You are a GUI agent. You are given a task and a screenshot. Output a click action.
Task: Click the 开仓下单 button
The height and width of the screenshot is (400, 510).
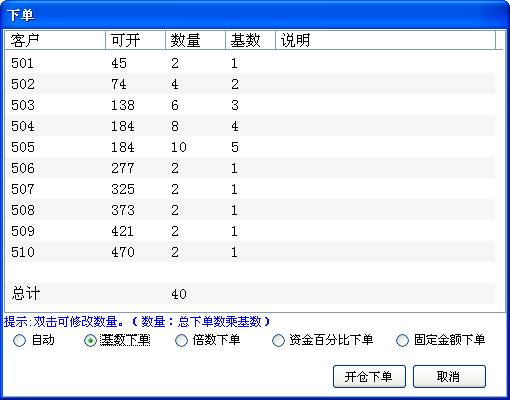[369, 376]
